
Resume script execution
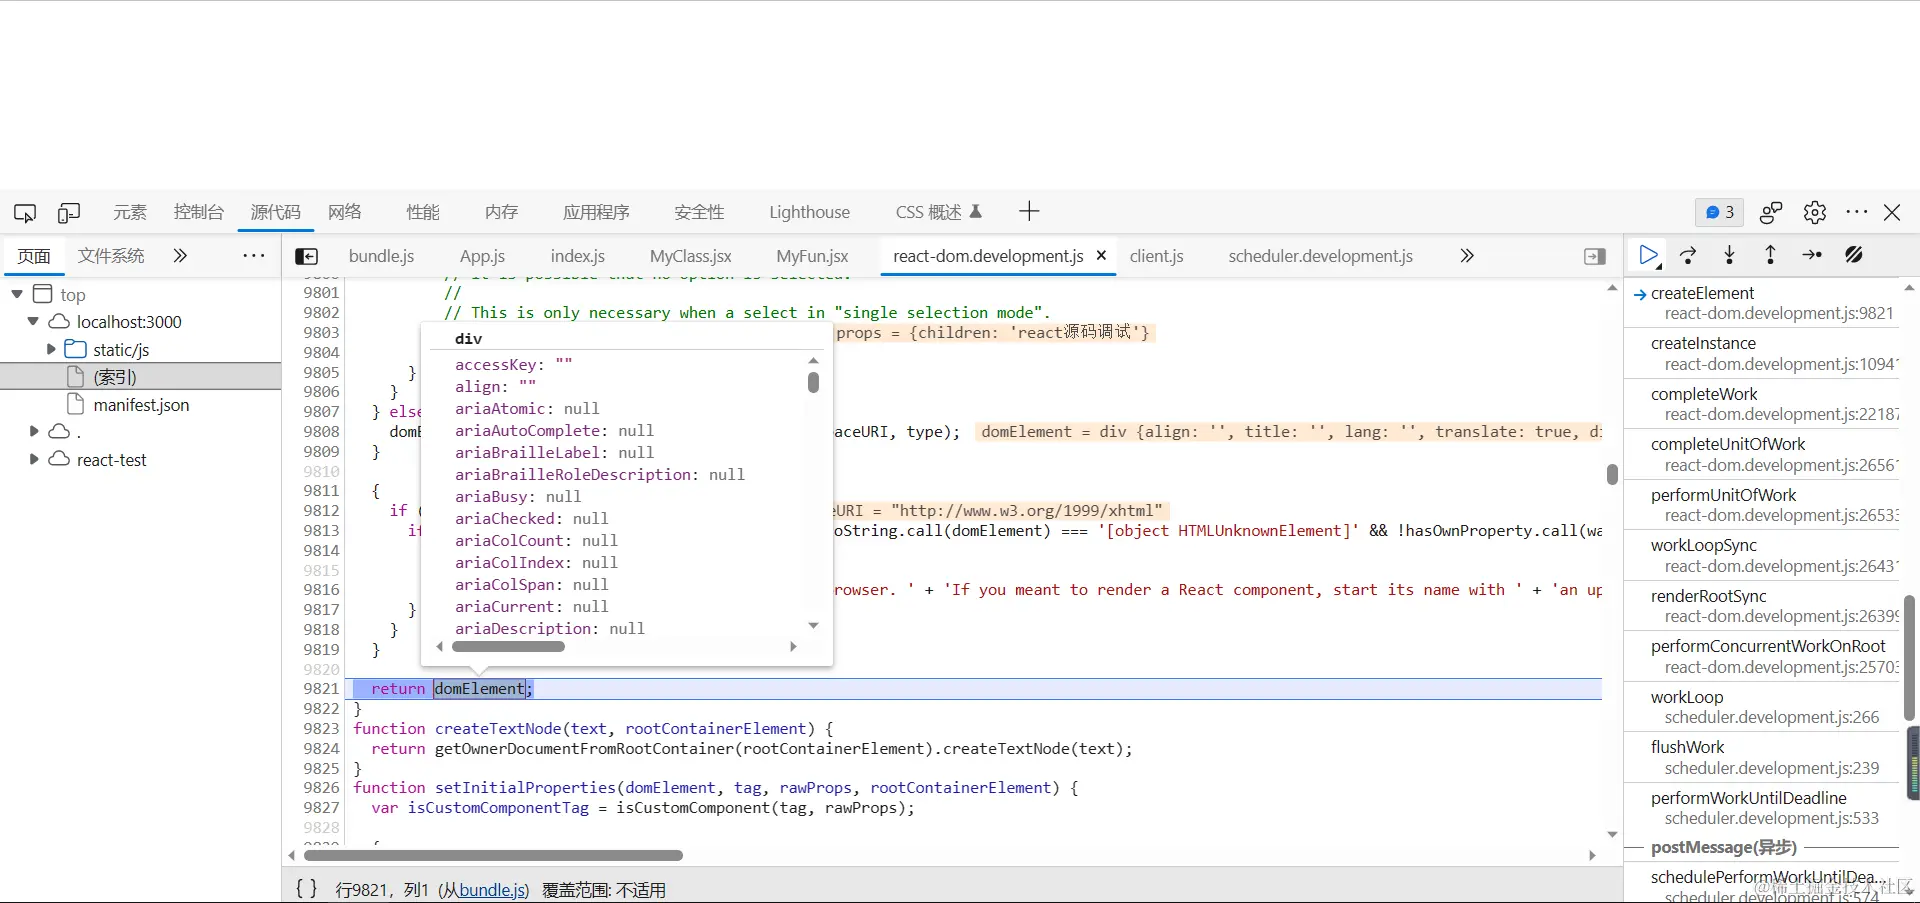pyautogui.click(x=1648, y=255)
